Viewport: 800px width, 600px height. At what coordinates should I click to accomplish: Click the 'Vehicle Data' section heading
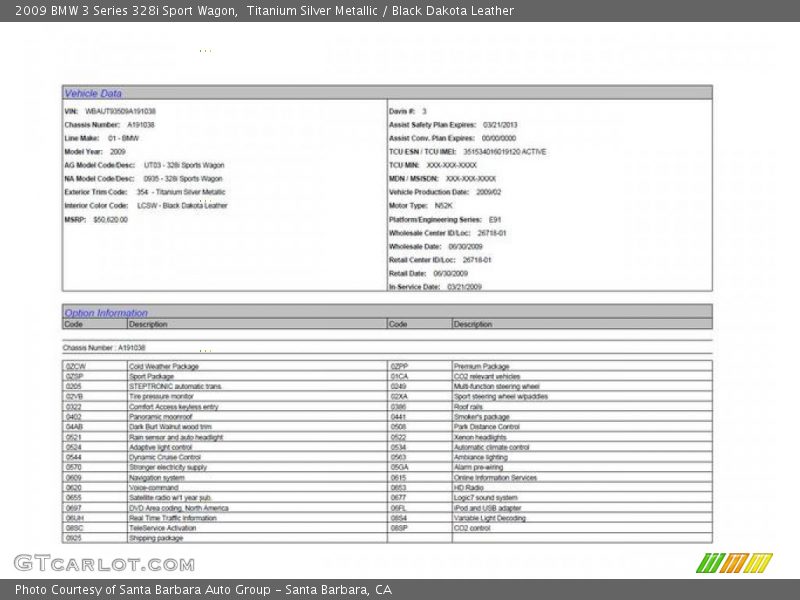(93, 93)
